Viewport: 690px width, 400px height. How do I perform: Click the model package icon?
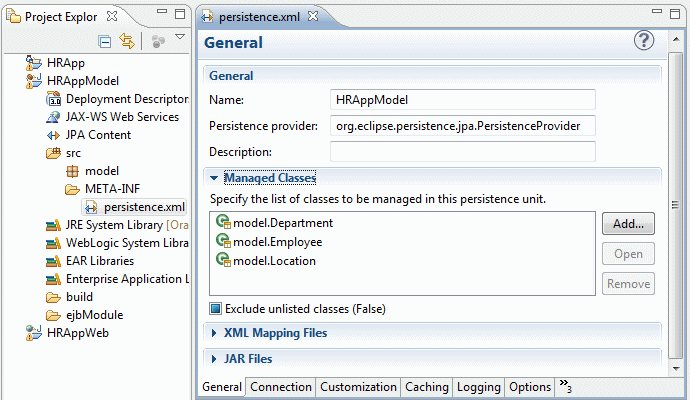[x=73, y=171]
